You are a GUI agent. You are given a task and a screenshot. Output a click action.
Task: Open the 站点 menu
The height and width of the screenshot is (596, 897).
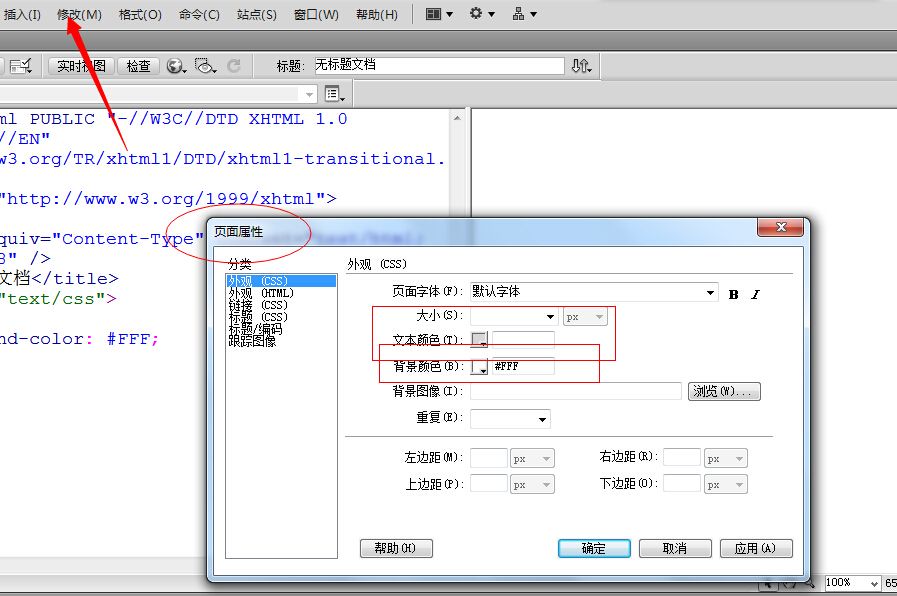click(x=256, y=13)
